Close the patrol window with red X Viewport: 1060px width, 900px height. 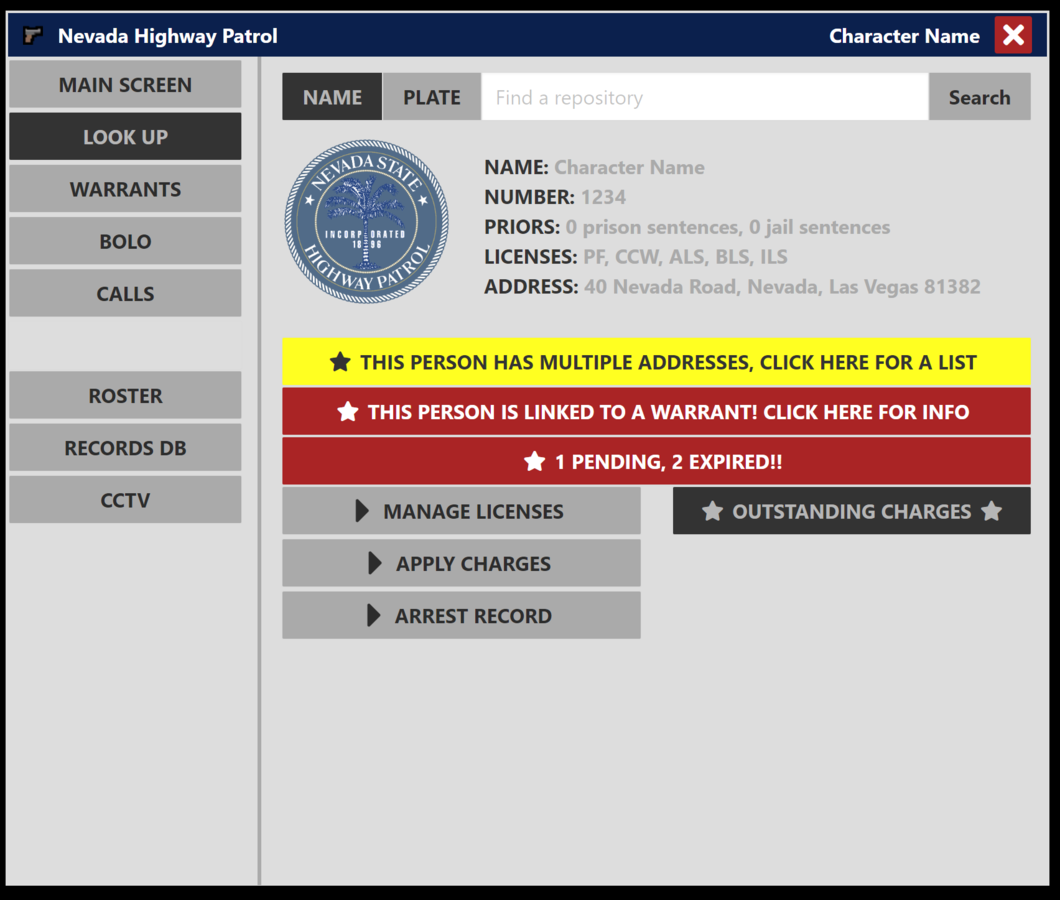click(1013, 36)
